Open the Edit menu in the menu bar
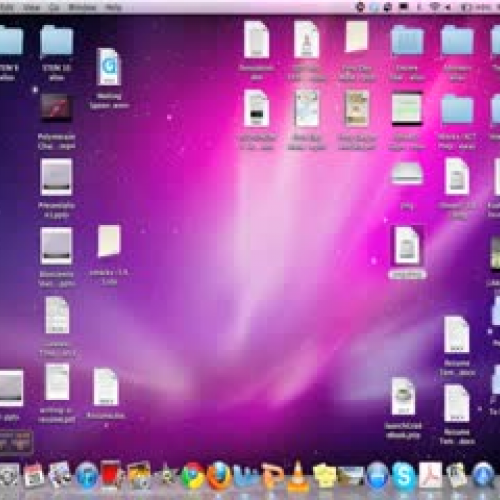This screenshot has width=500, height=500. tap(7, 7)
